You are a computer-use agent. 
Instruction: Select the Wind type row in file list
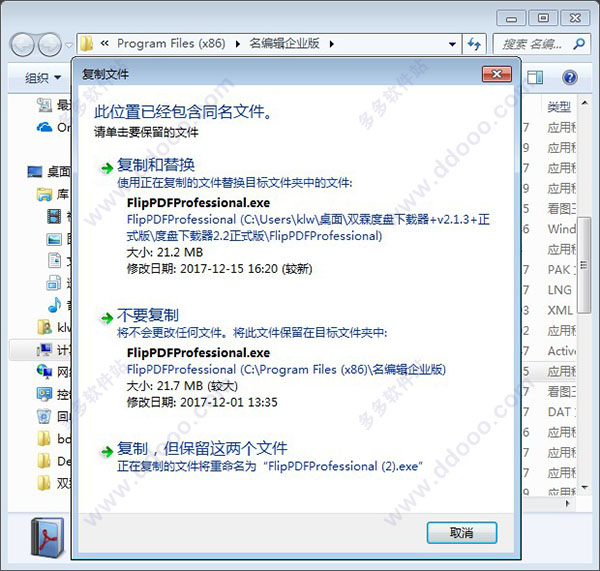(549, 229)
